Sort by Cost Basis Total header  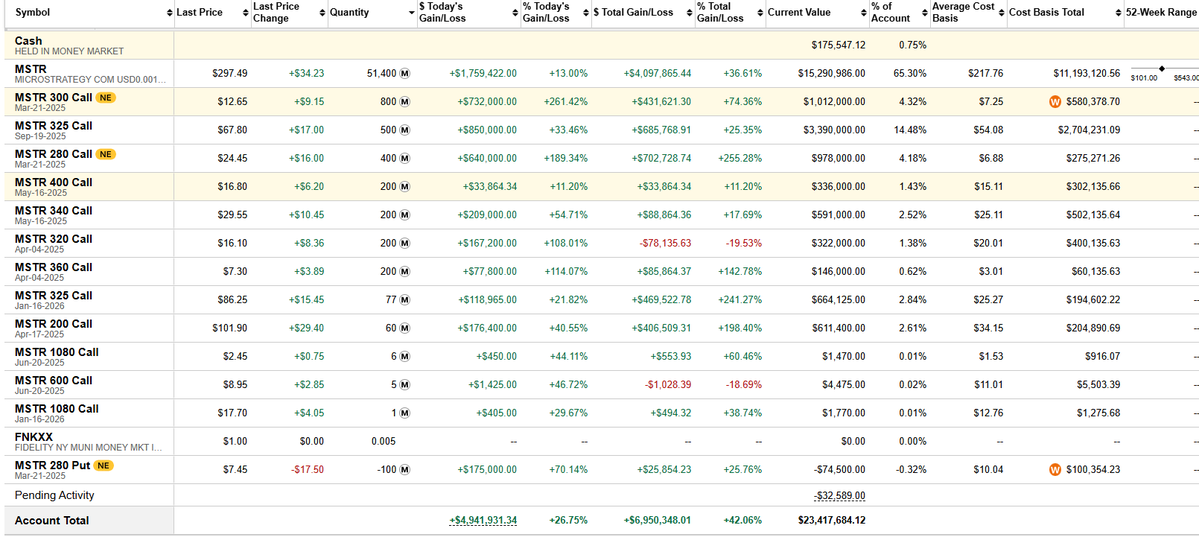[x=1046, y=12]
